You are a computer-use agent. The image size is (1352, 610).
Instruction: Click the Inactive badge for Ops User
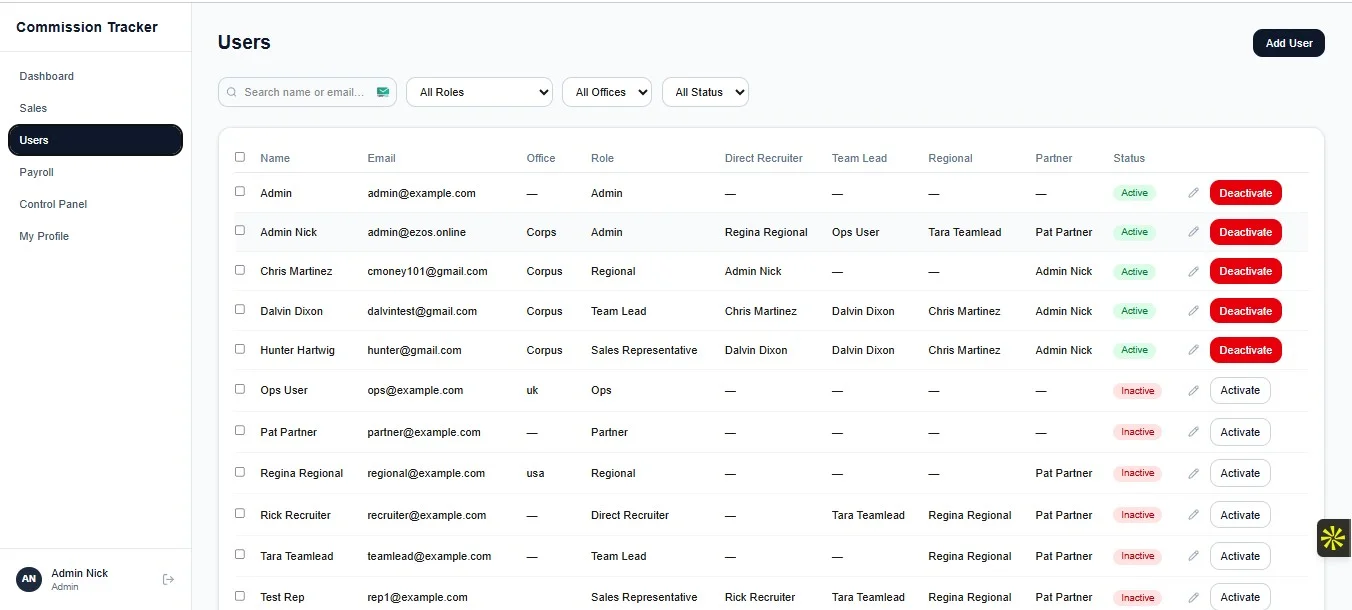[1137, 391]
